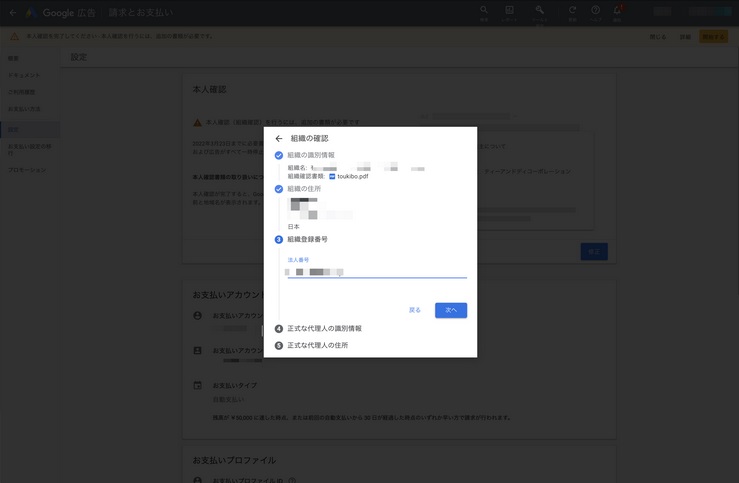This screenshot has width=739, height=483.
Task: Click the 次へ button
Action: point(451,310)
